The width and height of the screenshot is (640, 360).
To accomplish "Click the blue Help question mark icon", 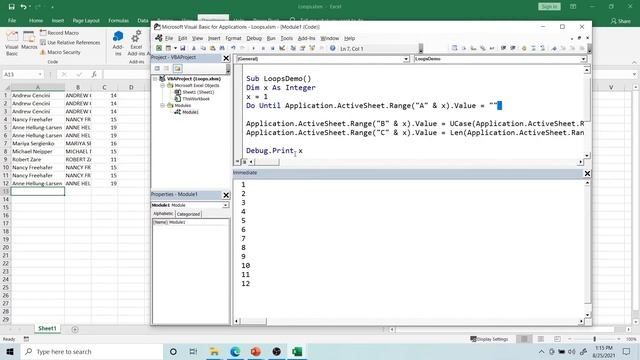I will 333,48.
